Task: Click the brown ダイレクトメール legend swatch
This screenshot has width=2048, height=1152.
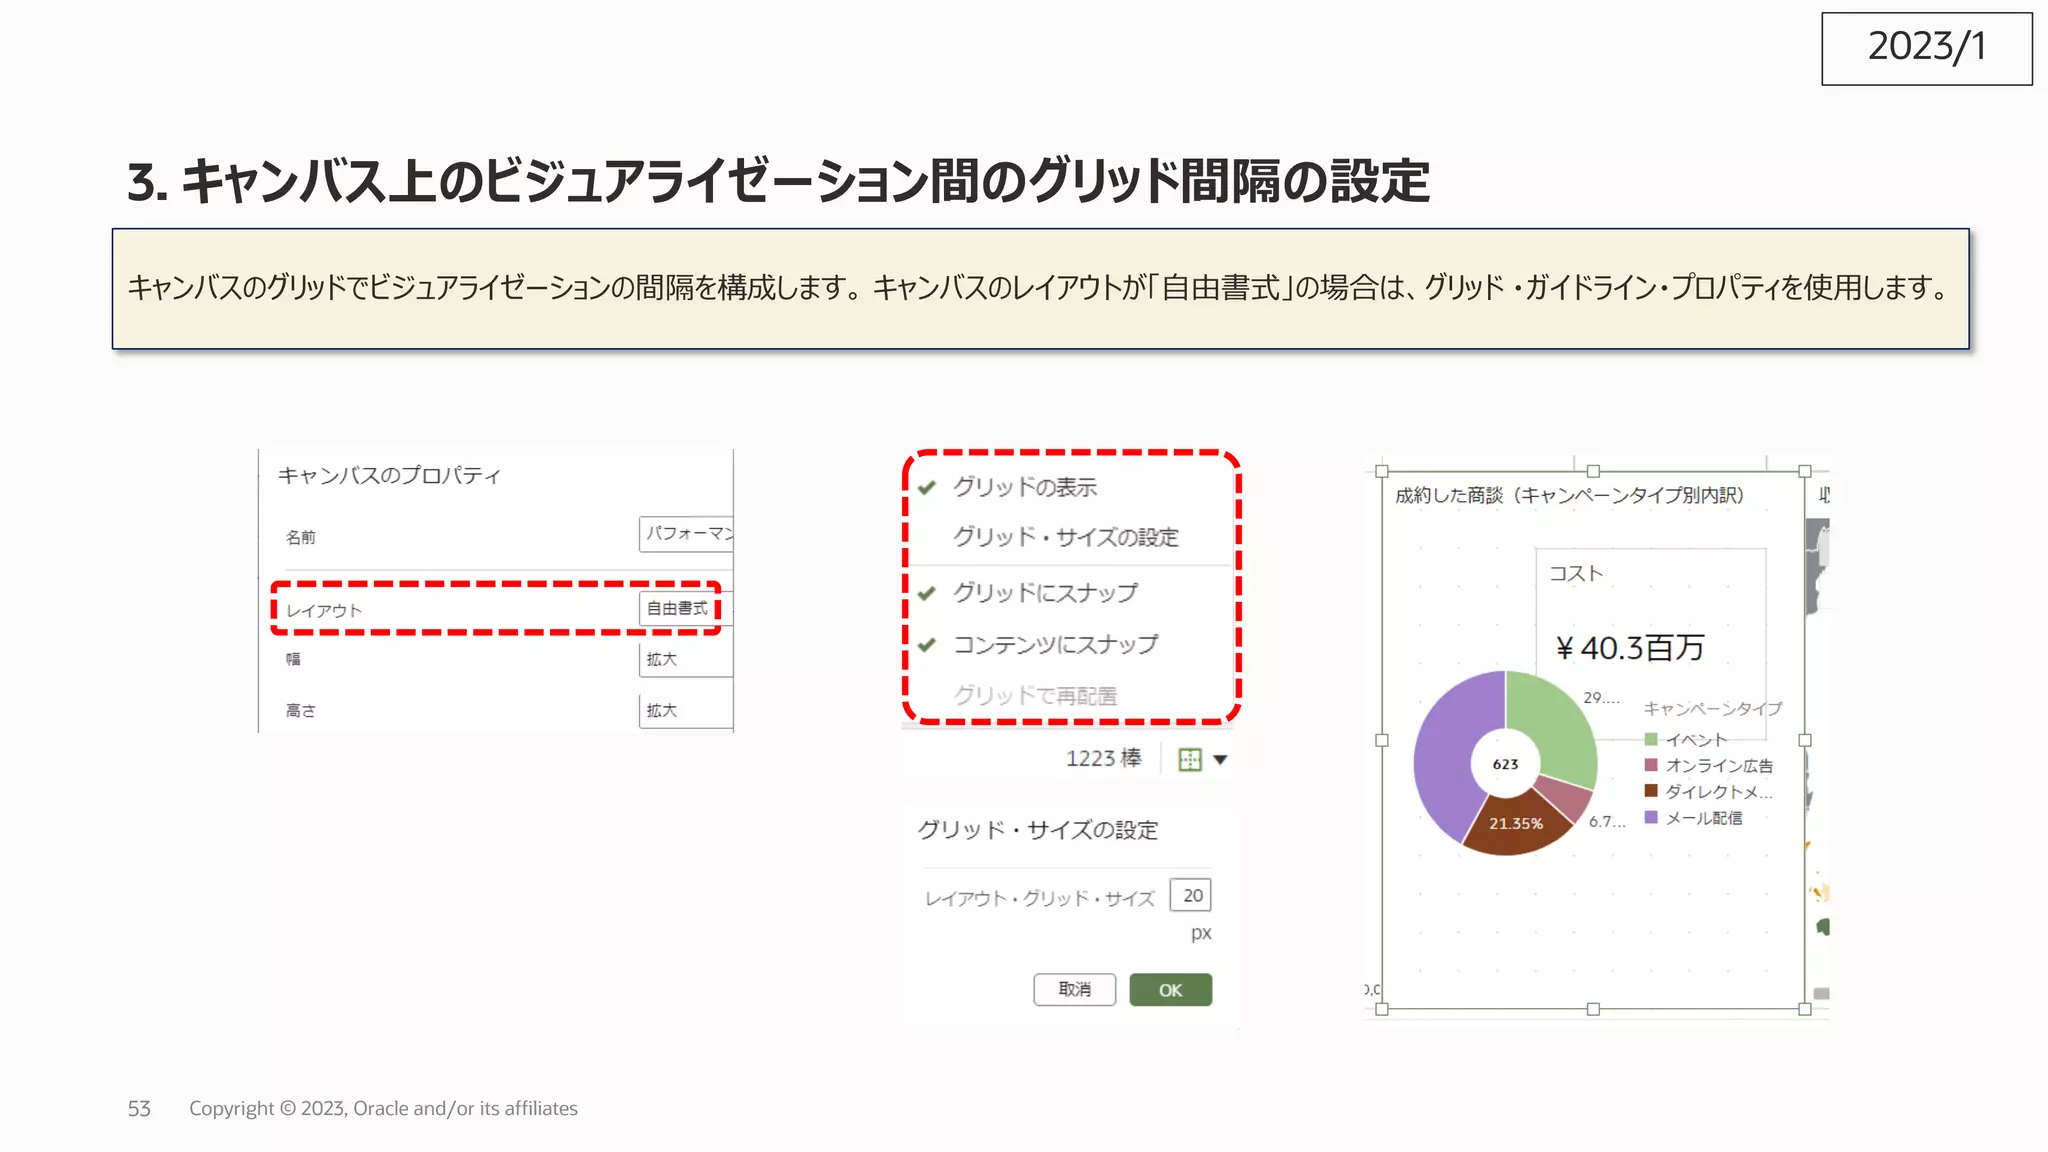Action: coord(1651,791)
